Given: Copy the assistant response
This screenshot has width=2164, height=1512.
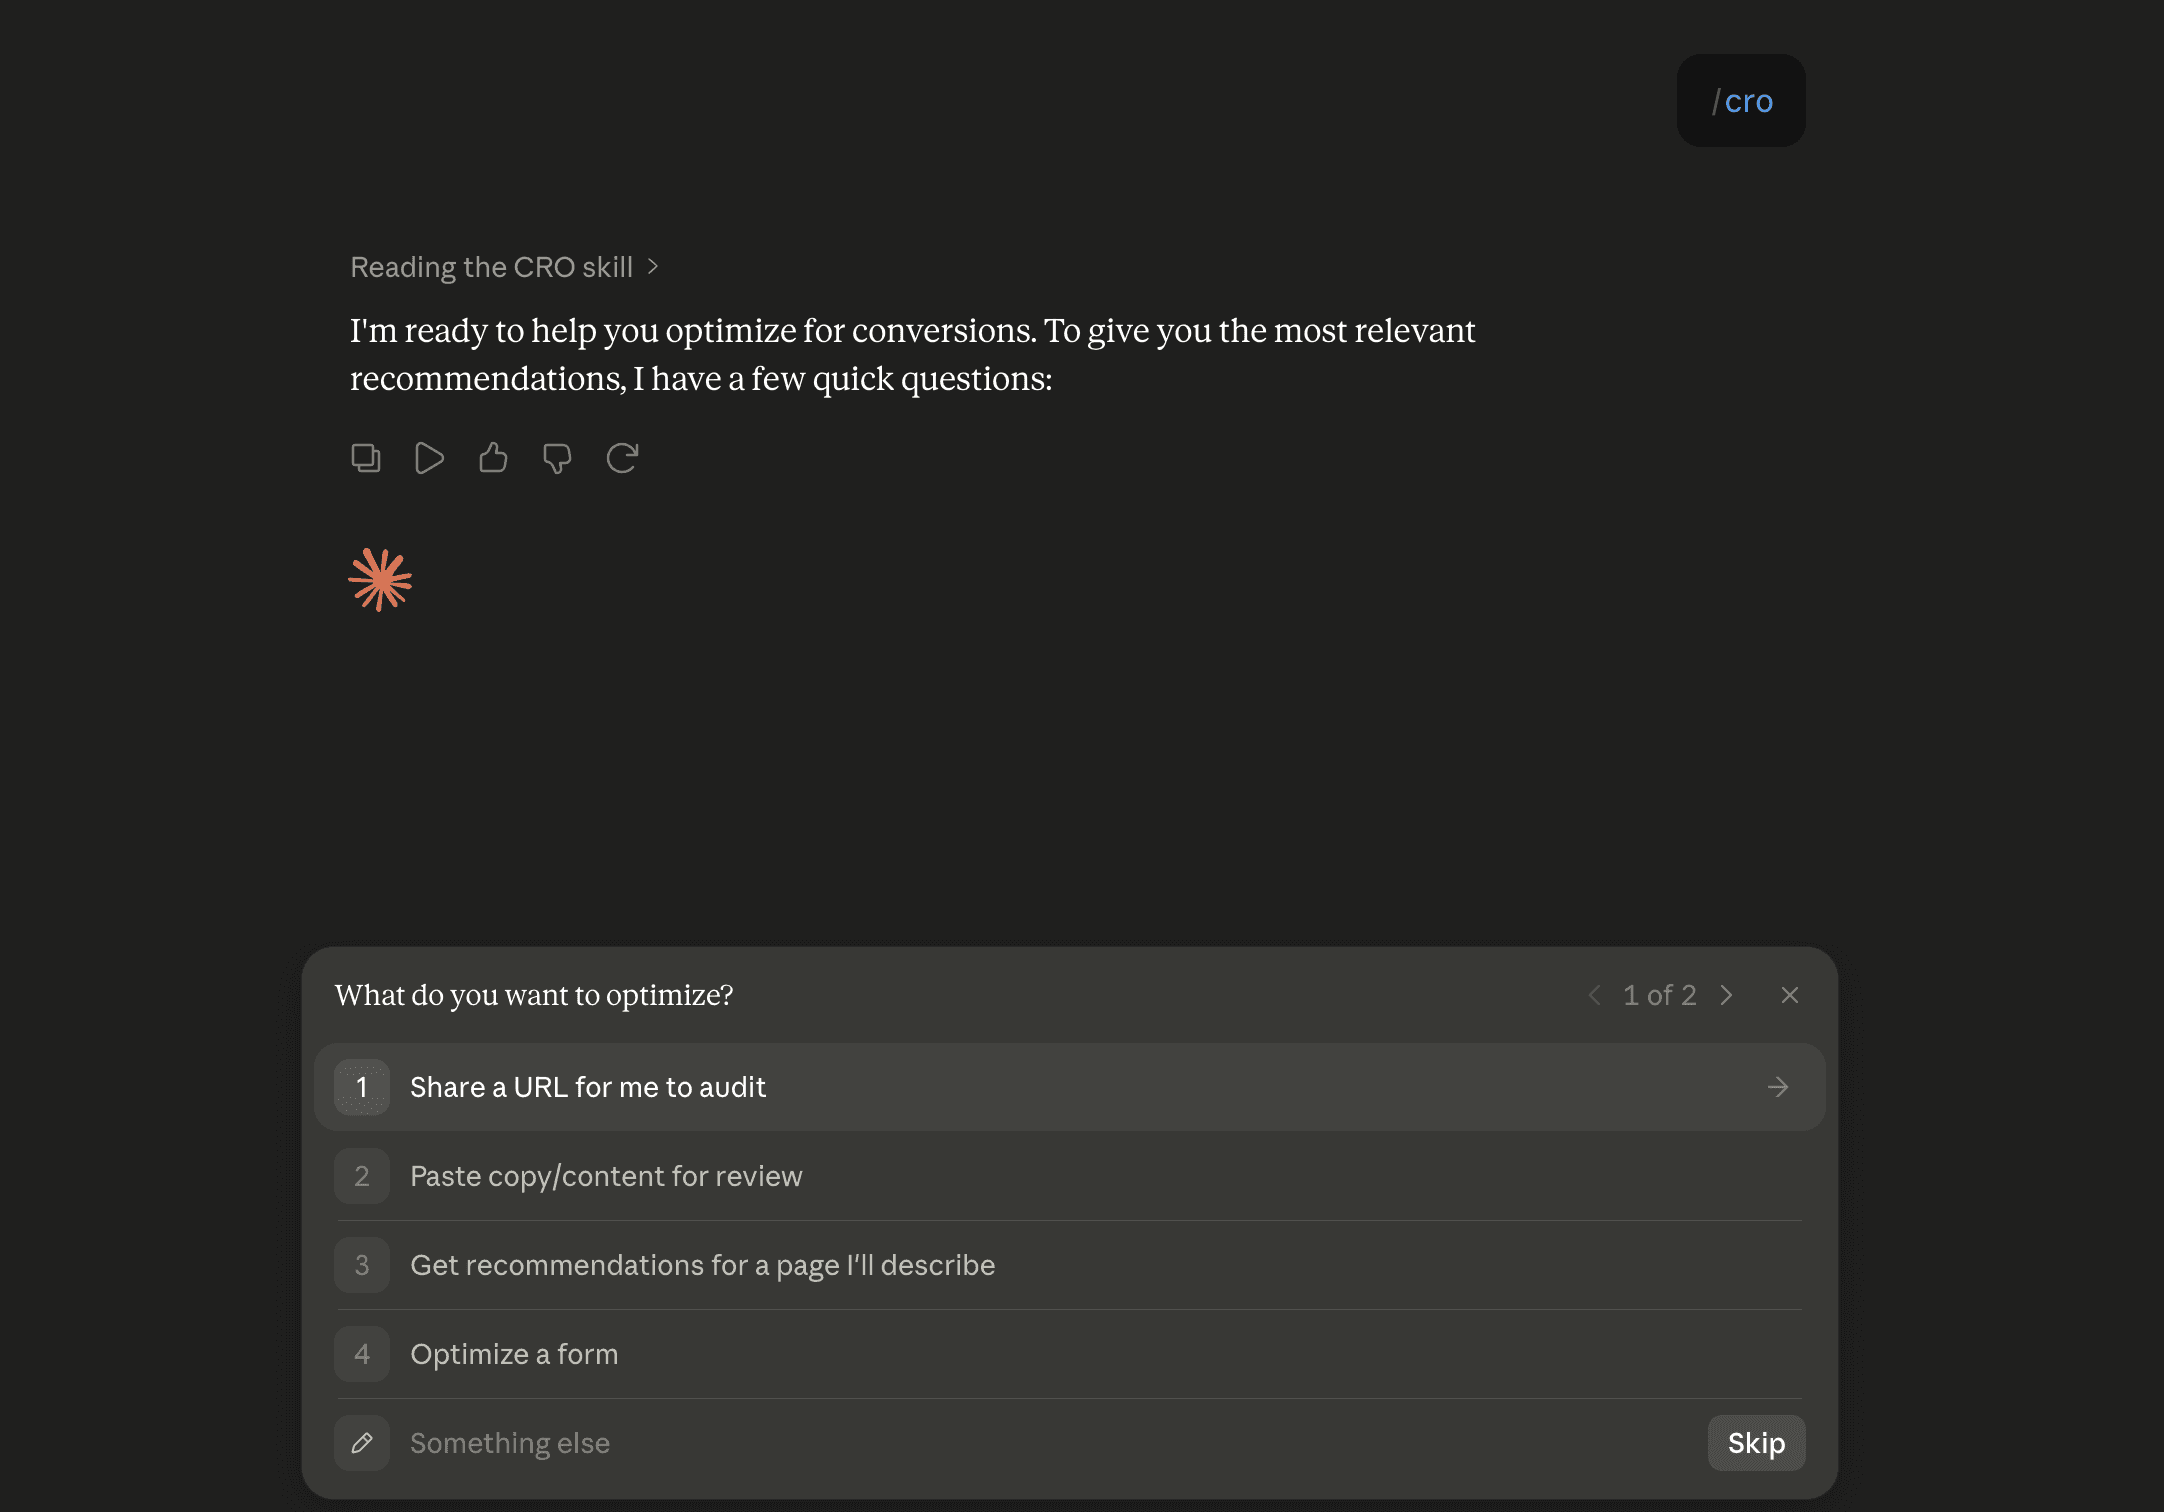Looking at the screenshot, I should point(366,458).
